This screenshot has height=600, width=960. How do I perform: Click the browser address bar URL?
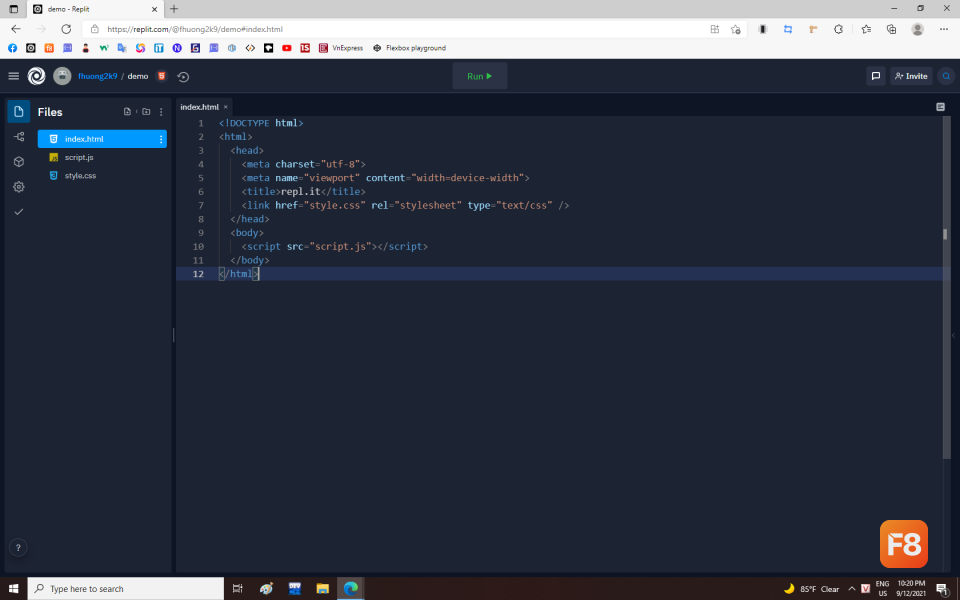click(195, 29)
